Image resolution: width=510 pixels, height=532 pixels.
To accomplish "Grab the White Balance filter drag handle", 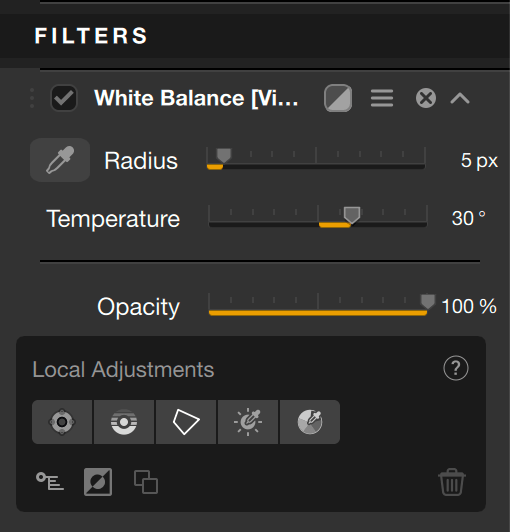I will tap(32, 98).
